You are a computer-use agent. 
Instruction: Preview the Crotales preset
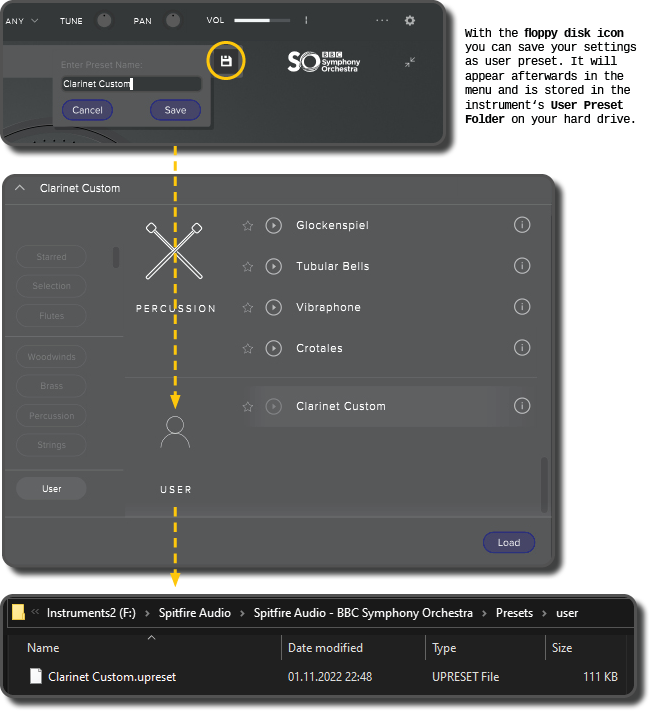tap(274, 348)
